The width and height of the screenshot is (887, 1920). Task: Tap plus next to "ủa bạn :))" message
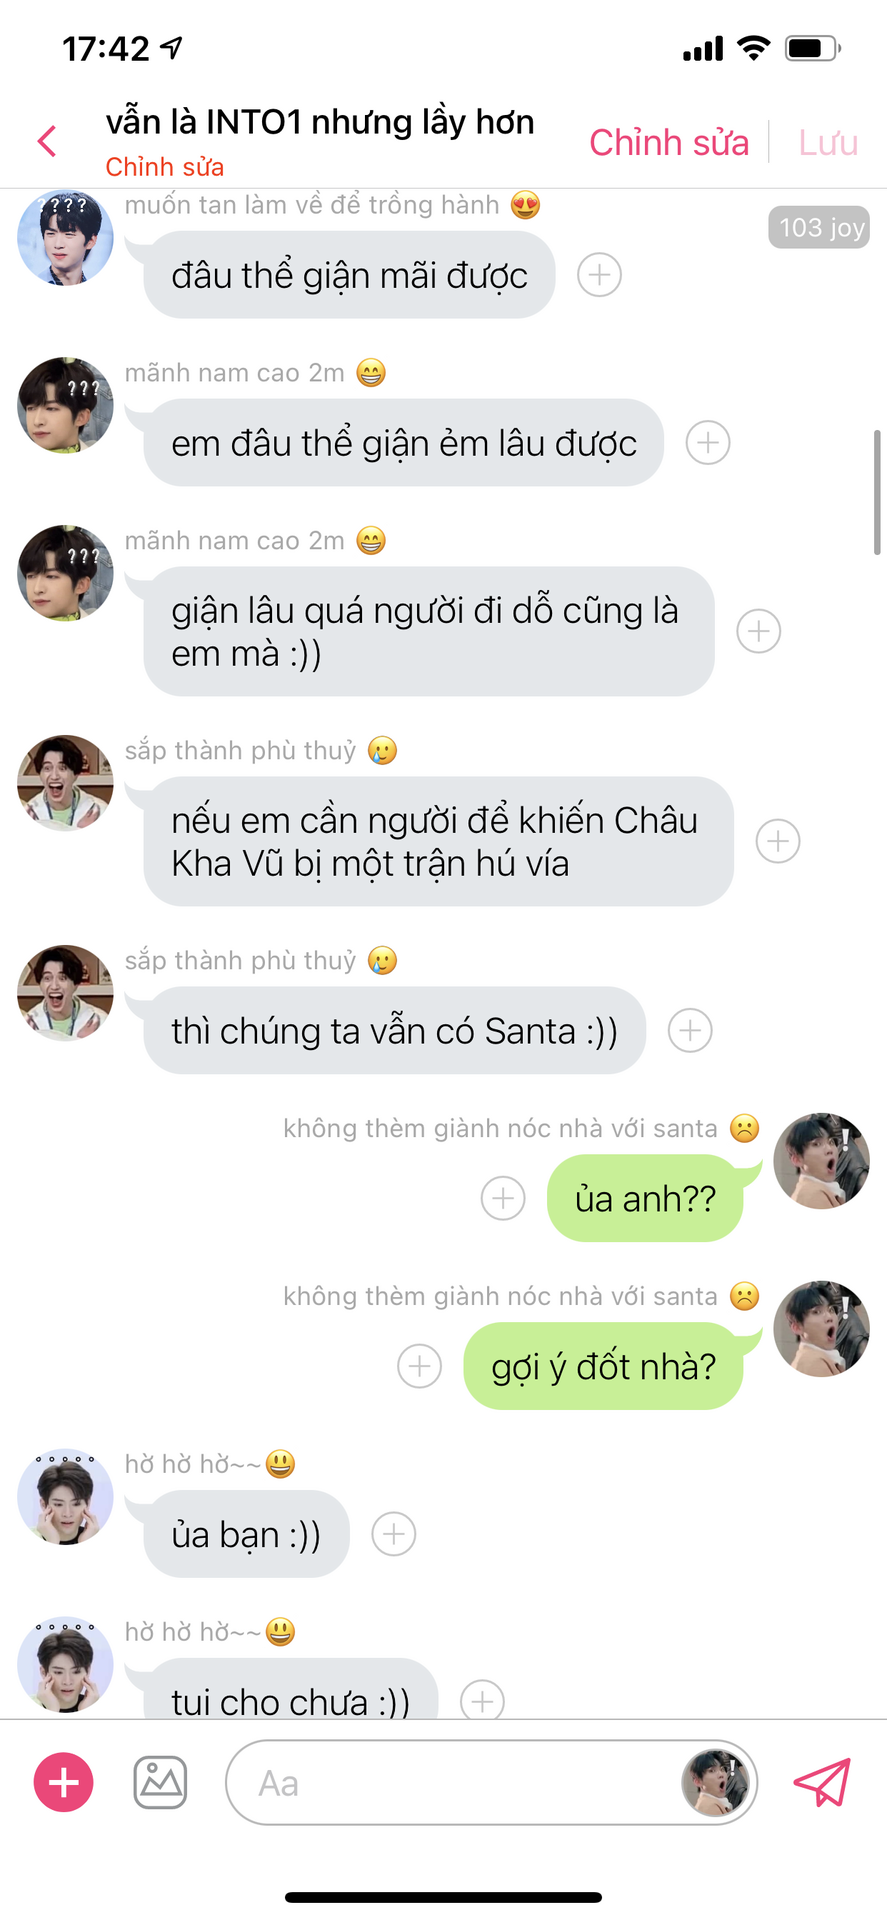click(394, 1534)
